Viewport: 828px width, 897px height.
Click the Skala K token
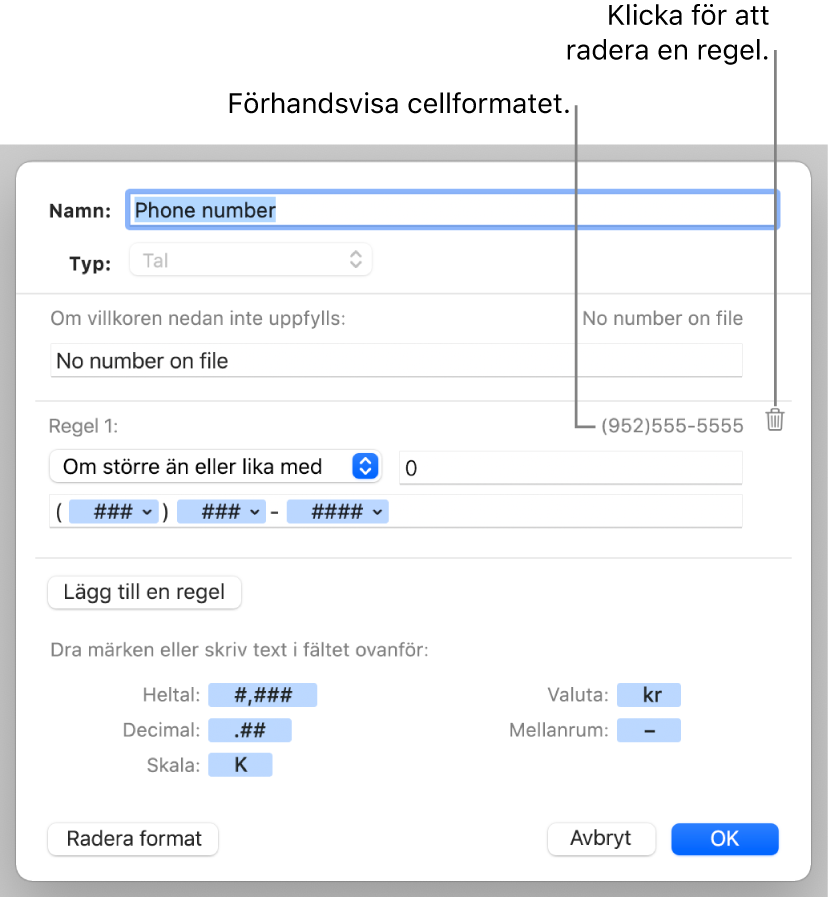[x=241, y=765]
